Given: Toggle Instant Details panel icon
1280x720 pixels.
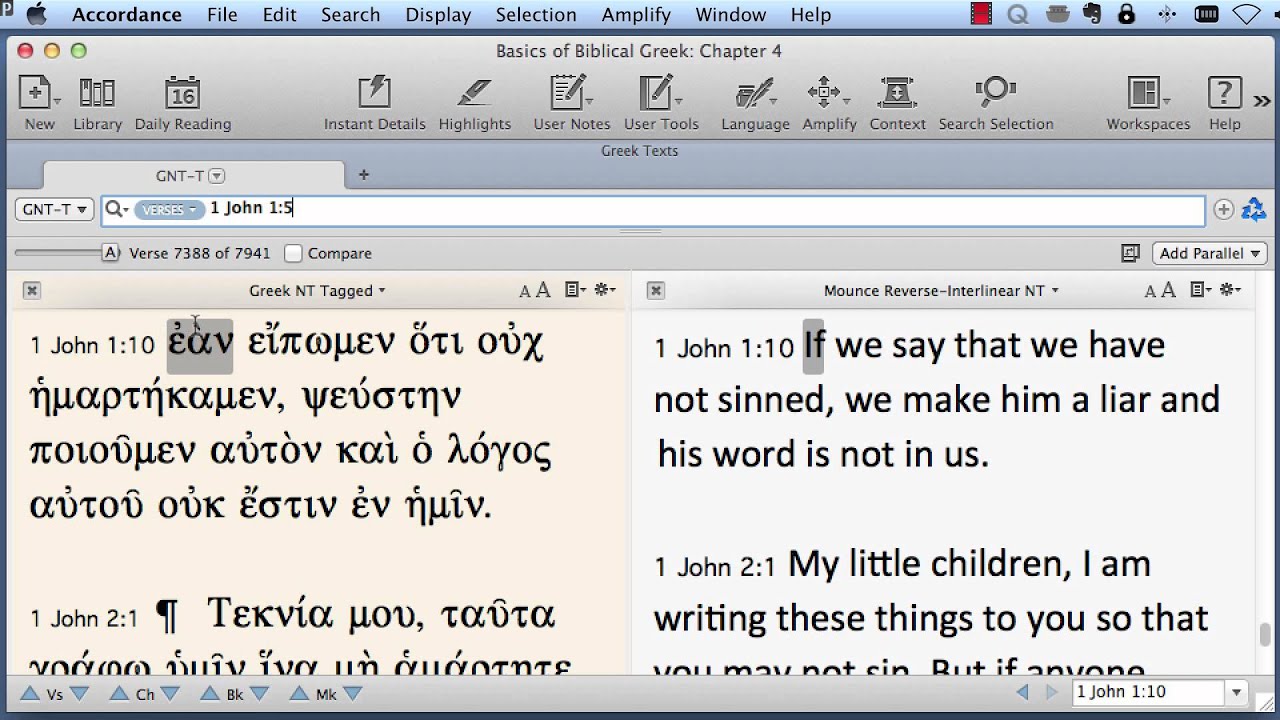Looking at the screenshot, I should 374,93.
